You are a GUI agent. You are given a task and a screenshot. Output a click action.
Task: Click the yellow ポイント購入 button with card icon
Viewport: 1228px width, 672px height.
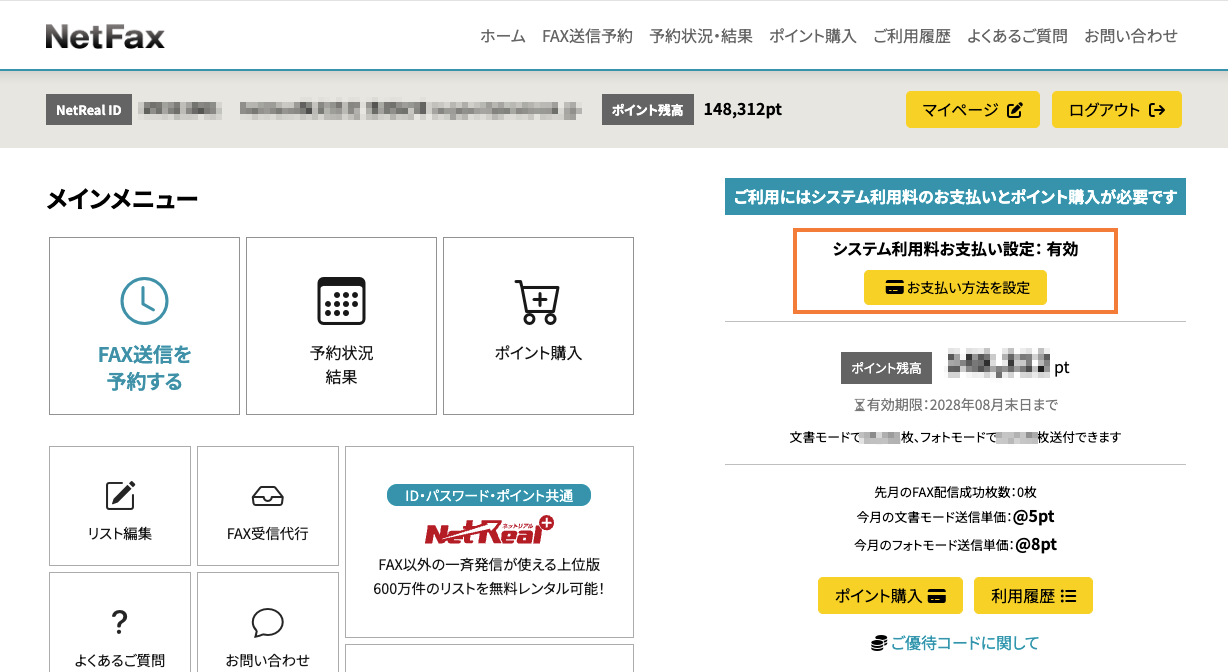tap(890, 596)
